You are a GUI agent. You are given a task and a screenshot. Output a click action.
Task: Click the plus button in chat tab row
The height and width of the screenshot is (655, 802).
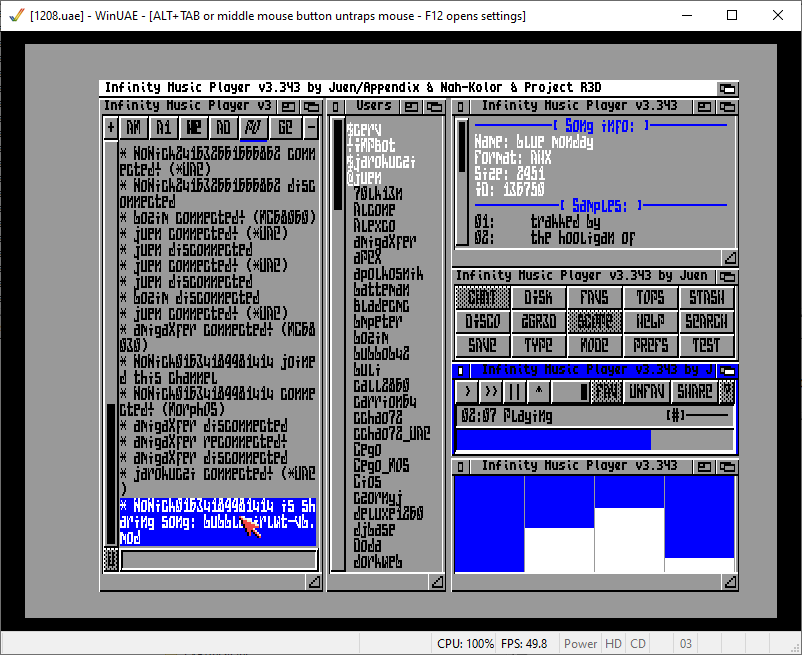point(110,127)
